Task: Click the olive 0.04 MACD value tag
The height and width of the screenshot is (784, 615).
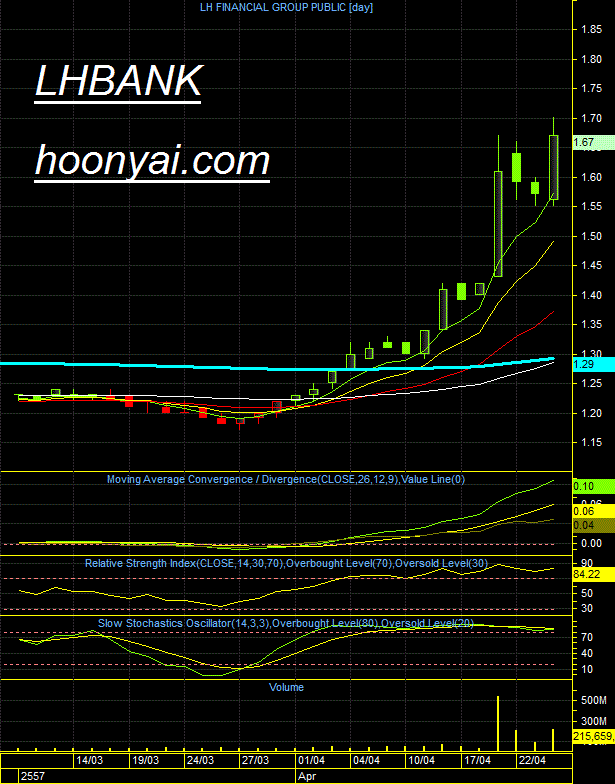Action: (x=594, y=525)
